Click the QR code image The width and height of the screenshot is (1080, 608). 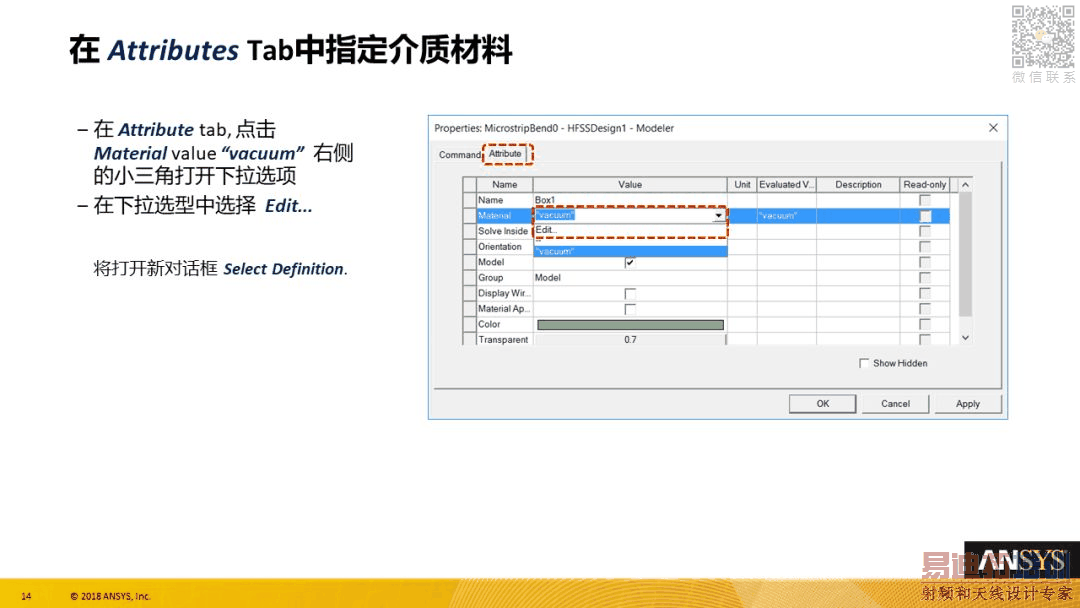tap(1043, 36)
